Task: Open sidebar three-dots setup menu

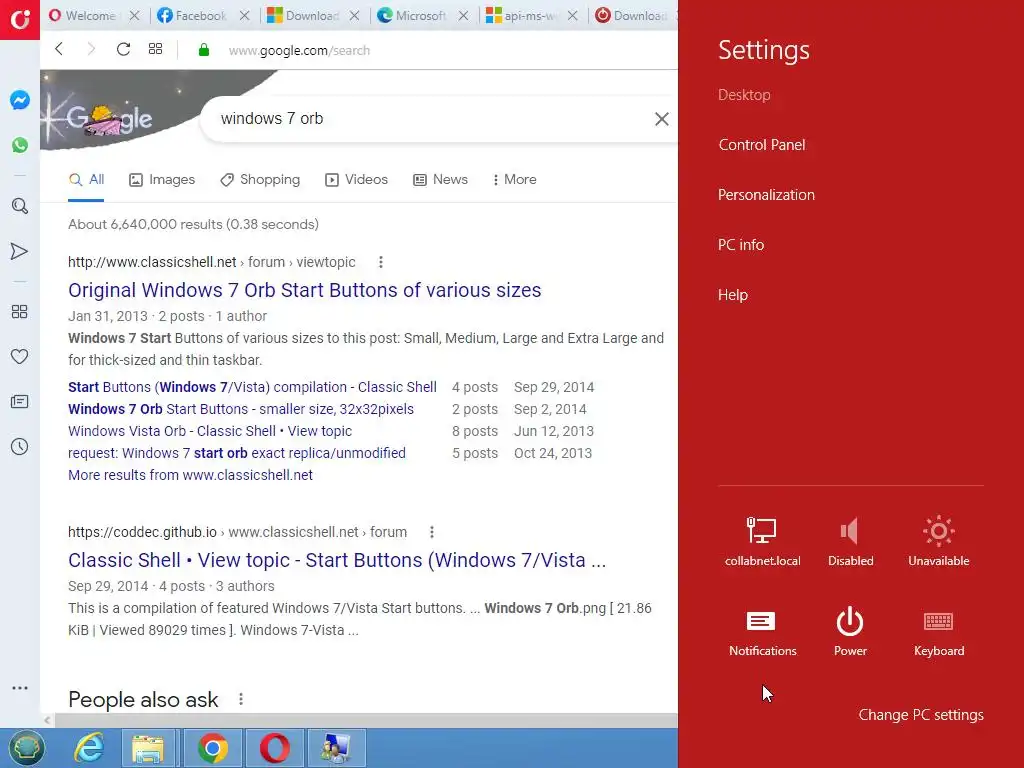Action: click(20, 688)
